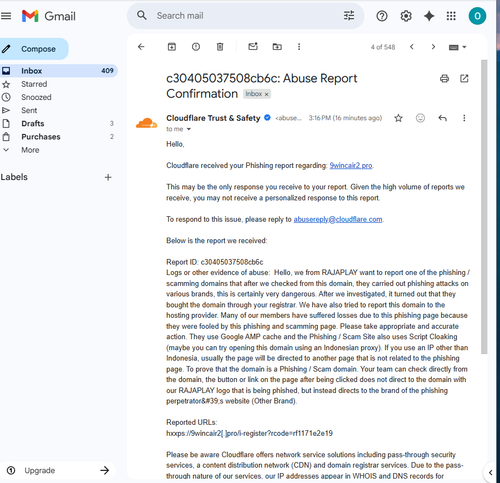Click the Gmail logo
500x483 pixels.
coord(49,16)
